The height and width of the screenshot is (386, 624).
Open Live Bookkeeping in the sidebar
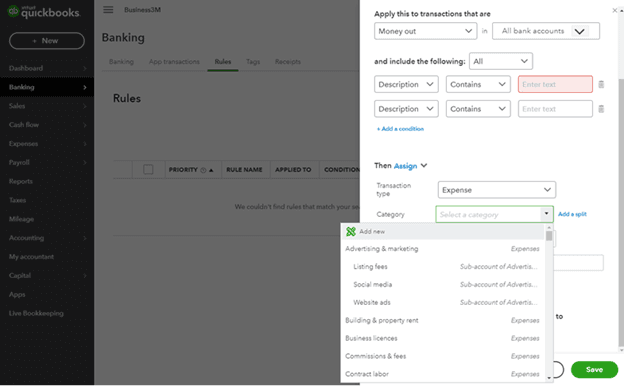pyautogui.click(x=47, y=313)
